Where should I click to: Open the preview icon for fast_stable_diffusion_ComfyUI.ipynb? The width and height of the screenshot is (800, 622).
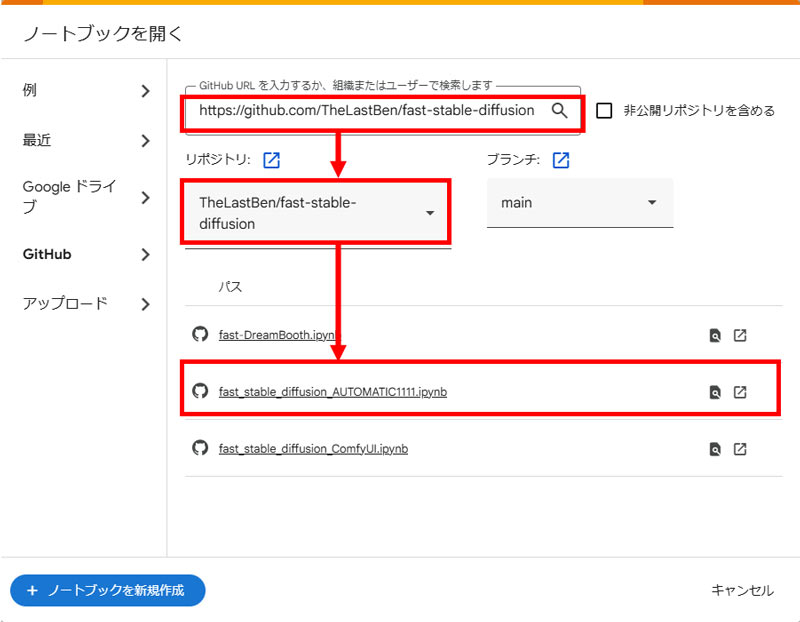pyautogui.click(x=715, y=449)
